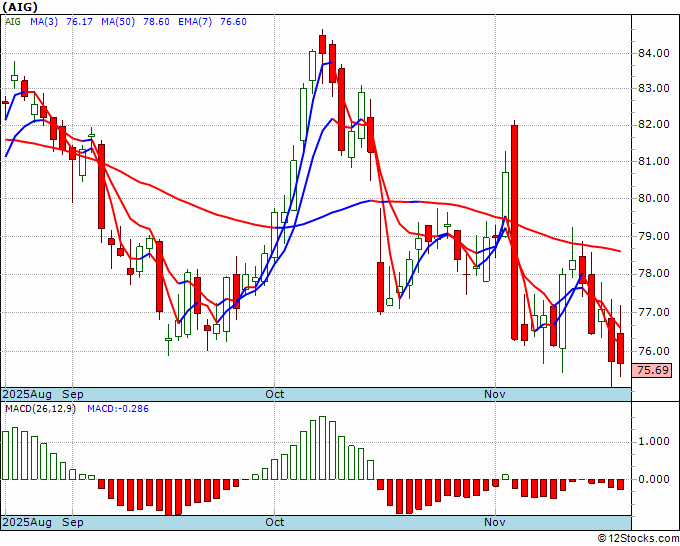The height and width of the screenshot is (546, 680).
Task: Click the MA(3) value 76.17
Action: (x=79, y=22)
